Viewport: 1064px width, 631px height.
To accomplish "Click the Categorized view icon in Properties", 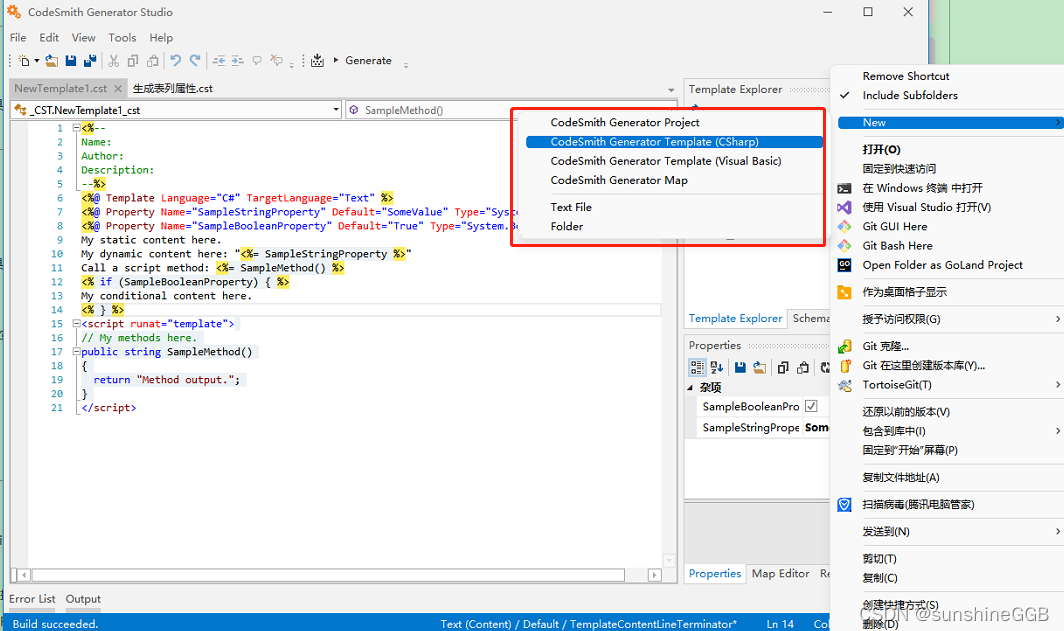I will pos(697,367).
